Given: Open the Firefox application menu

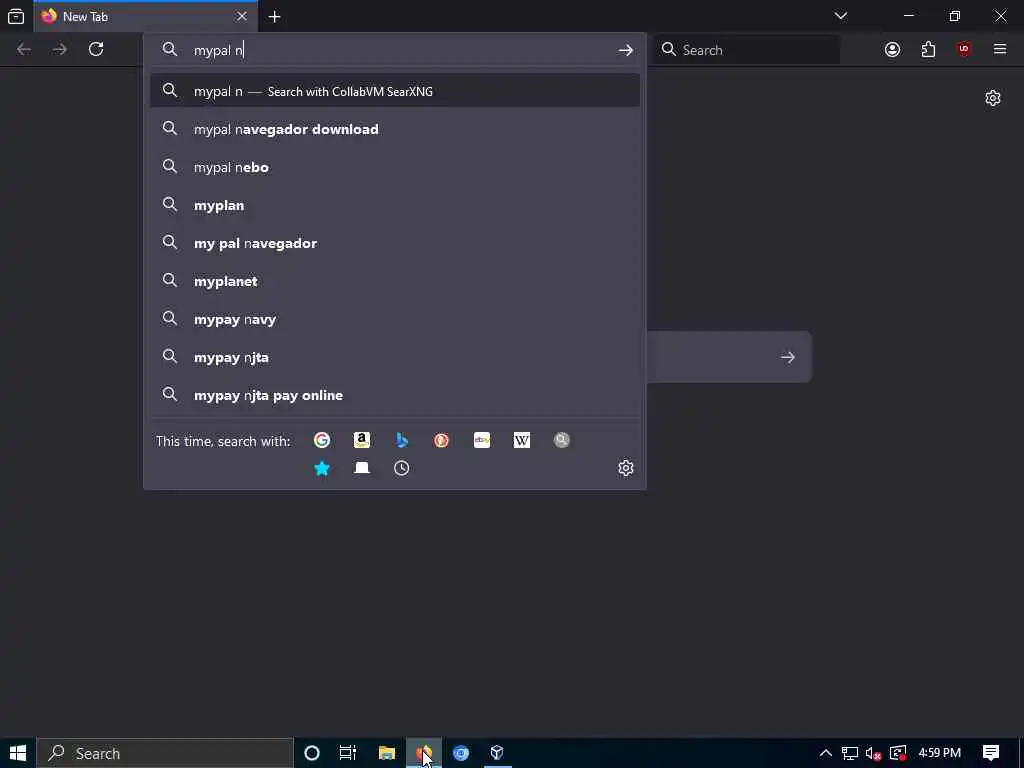Looking at the screenshot, I should click(1000, 49).
